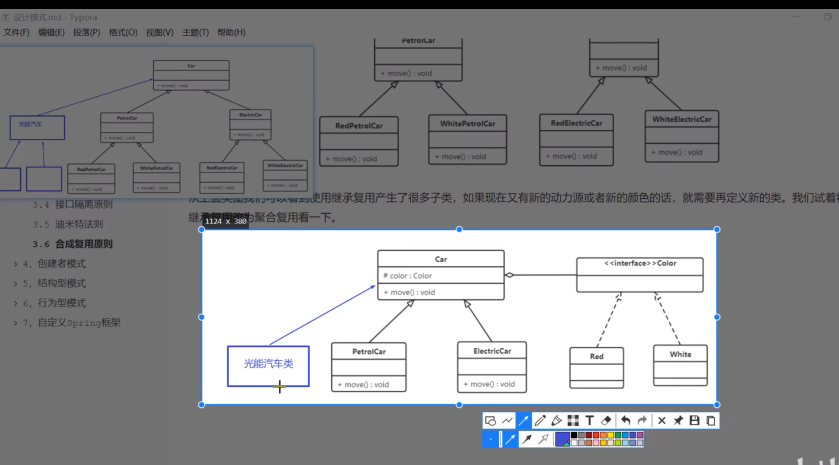Expand the 5, 结构型模式 outline section
Screen dimensions: 839x465
(15, 284)
